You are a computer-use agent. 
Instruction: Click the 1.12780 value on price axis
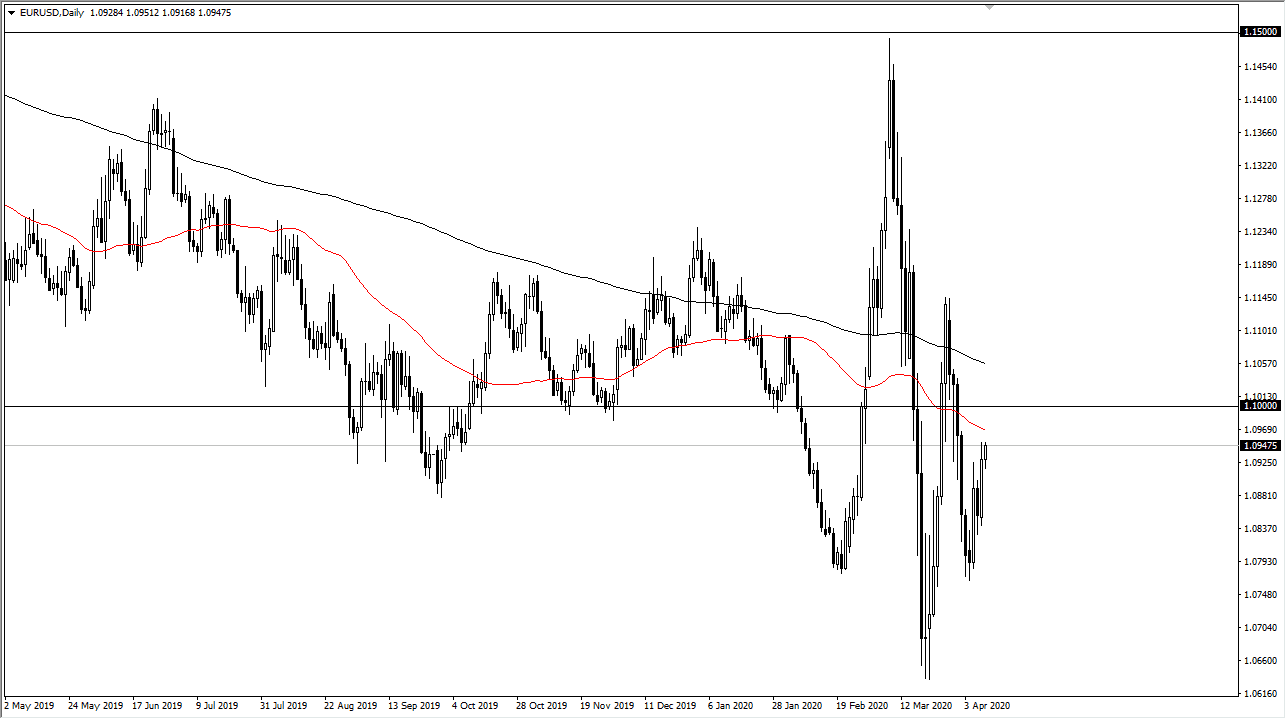click(x=1261, y=199)
